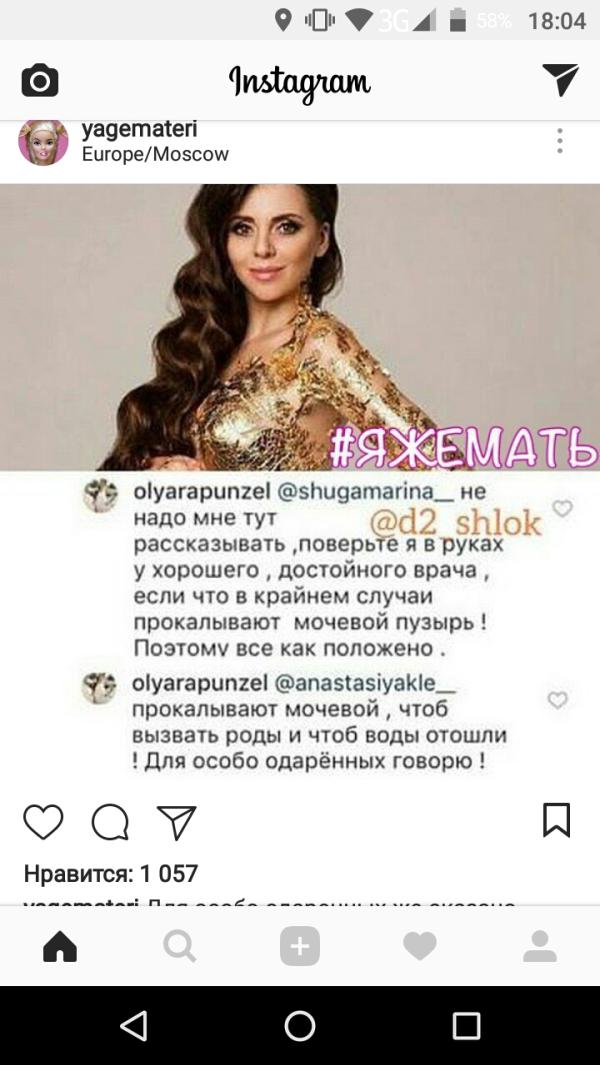This screenshot has width=600, height=1065.
Task: Go to the Home tab
Action: (x=60, y=946)
